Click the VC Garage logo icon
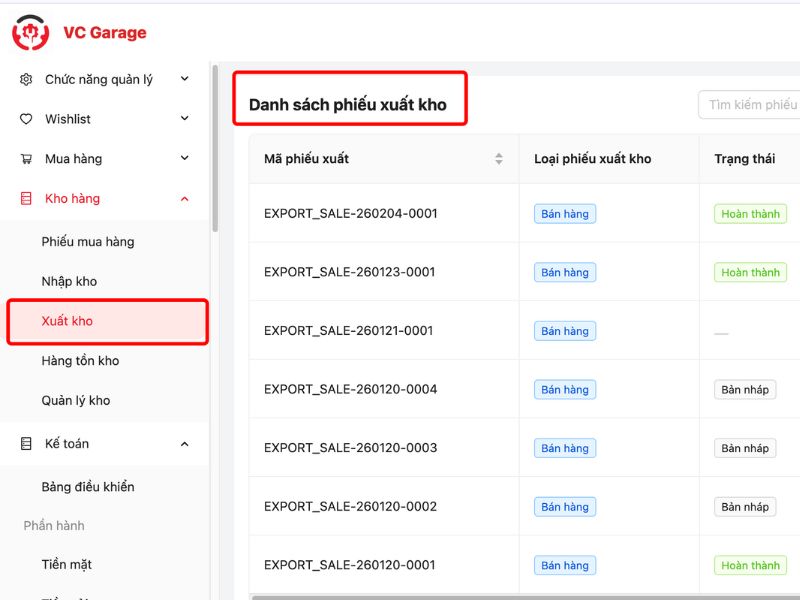 click(30, 33)
